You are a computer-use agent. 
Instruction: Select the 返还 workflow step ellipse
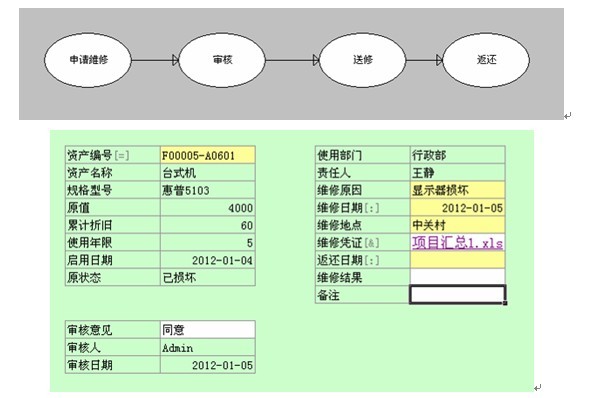pos(486,60)
